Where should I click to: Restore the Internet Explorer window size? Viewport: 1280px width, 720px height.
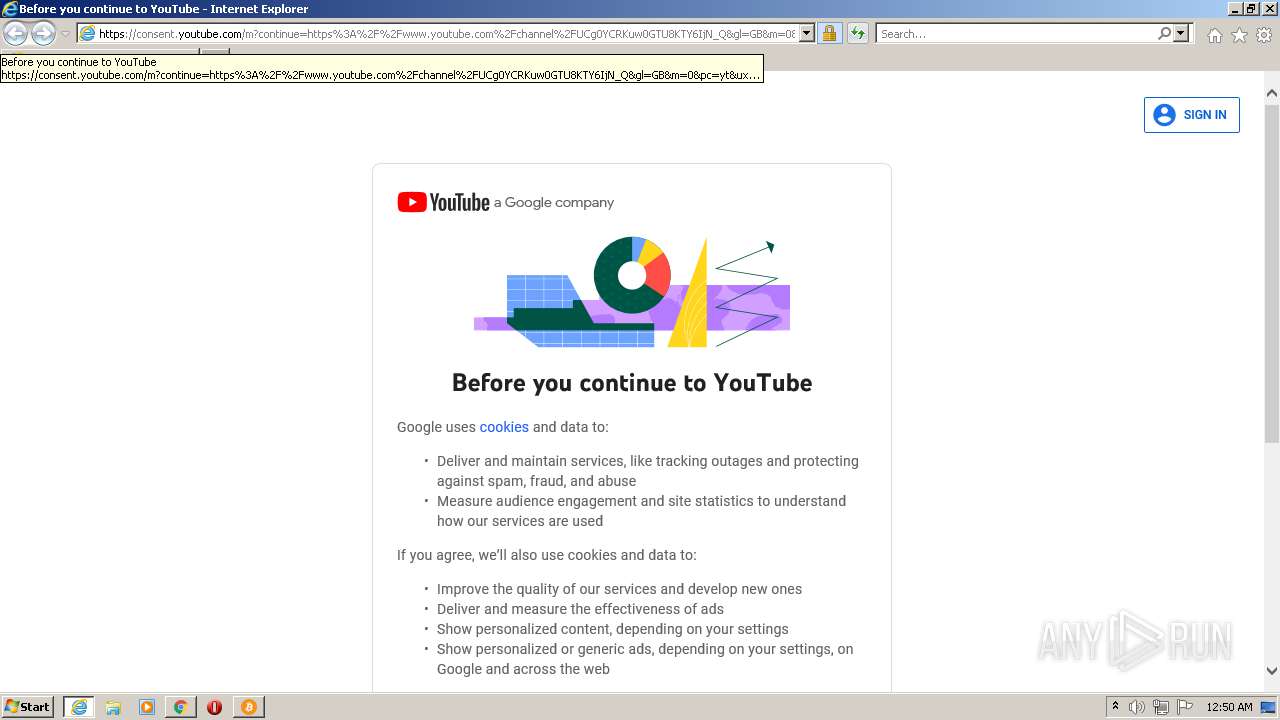tap(1251, 9)
